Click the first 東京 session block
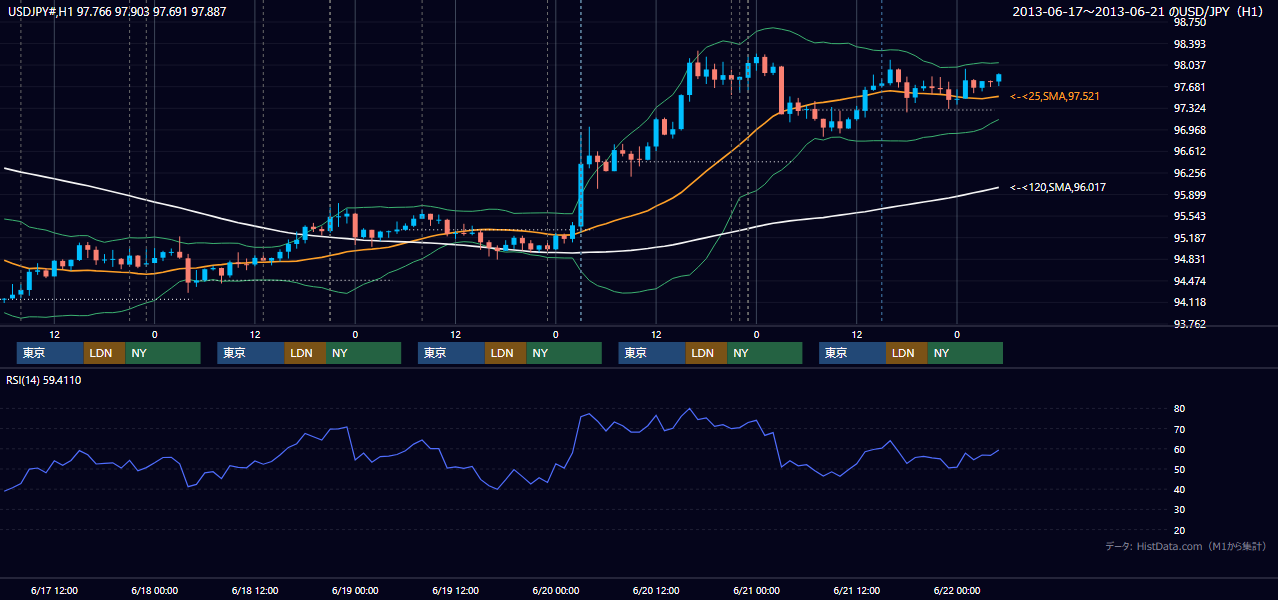The width and height of the screenshot is (1278, 600). pyautogui.click(x=50, y=353)
